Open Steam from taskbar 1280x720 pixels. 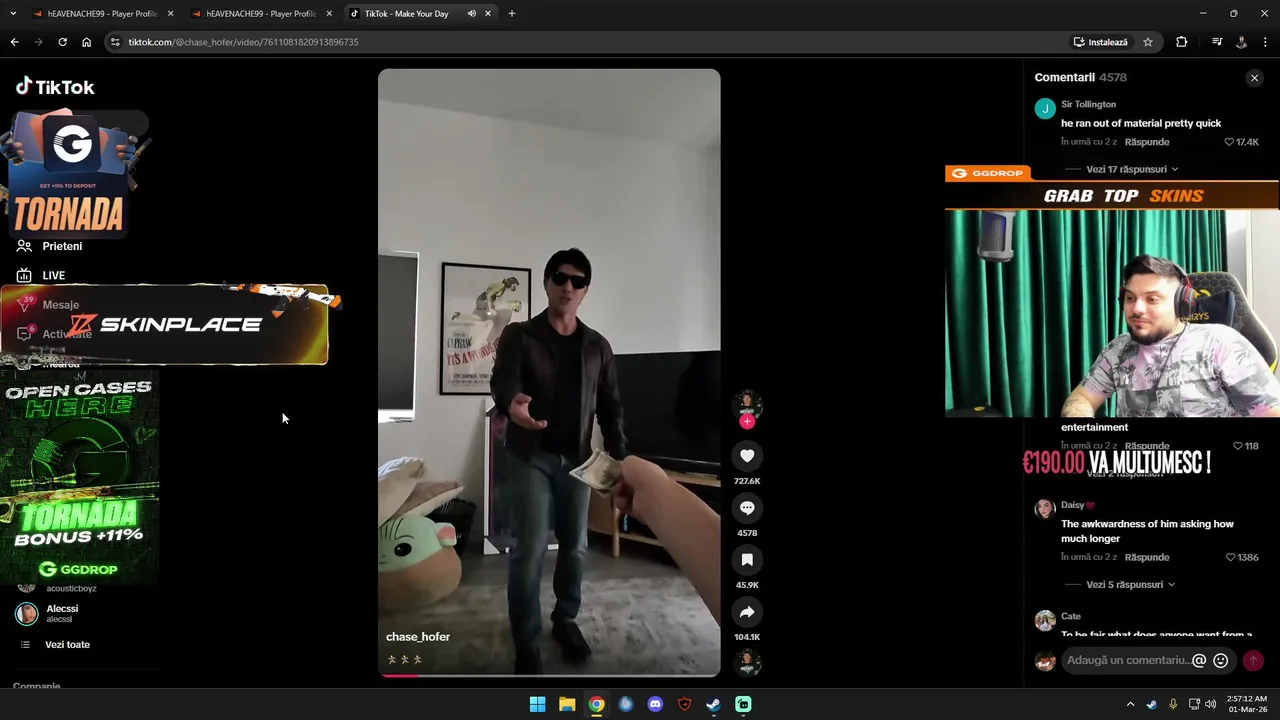tap(713, 704)
